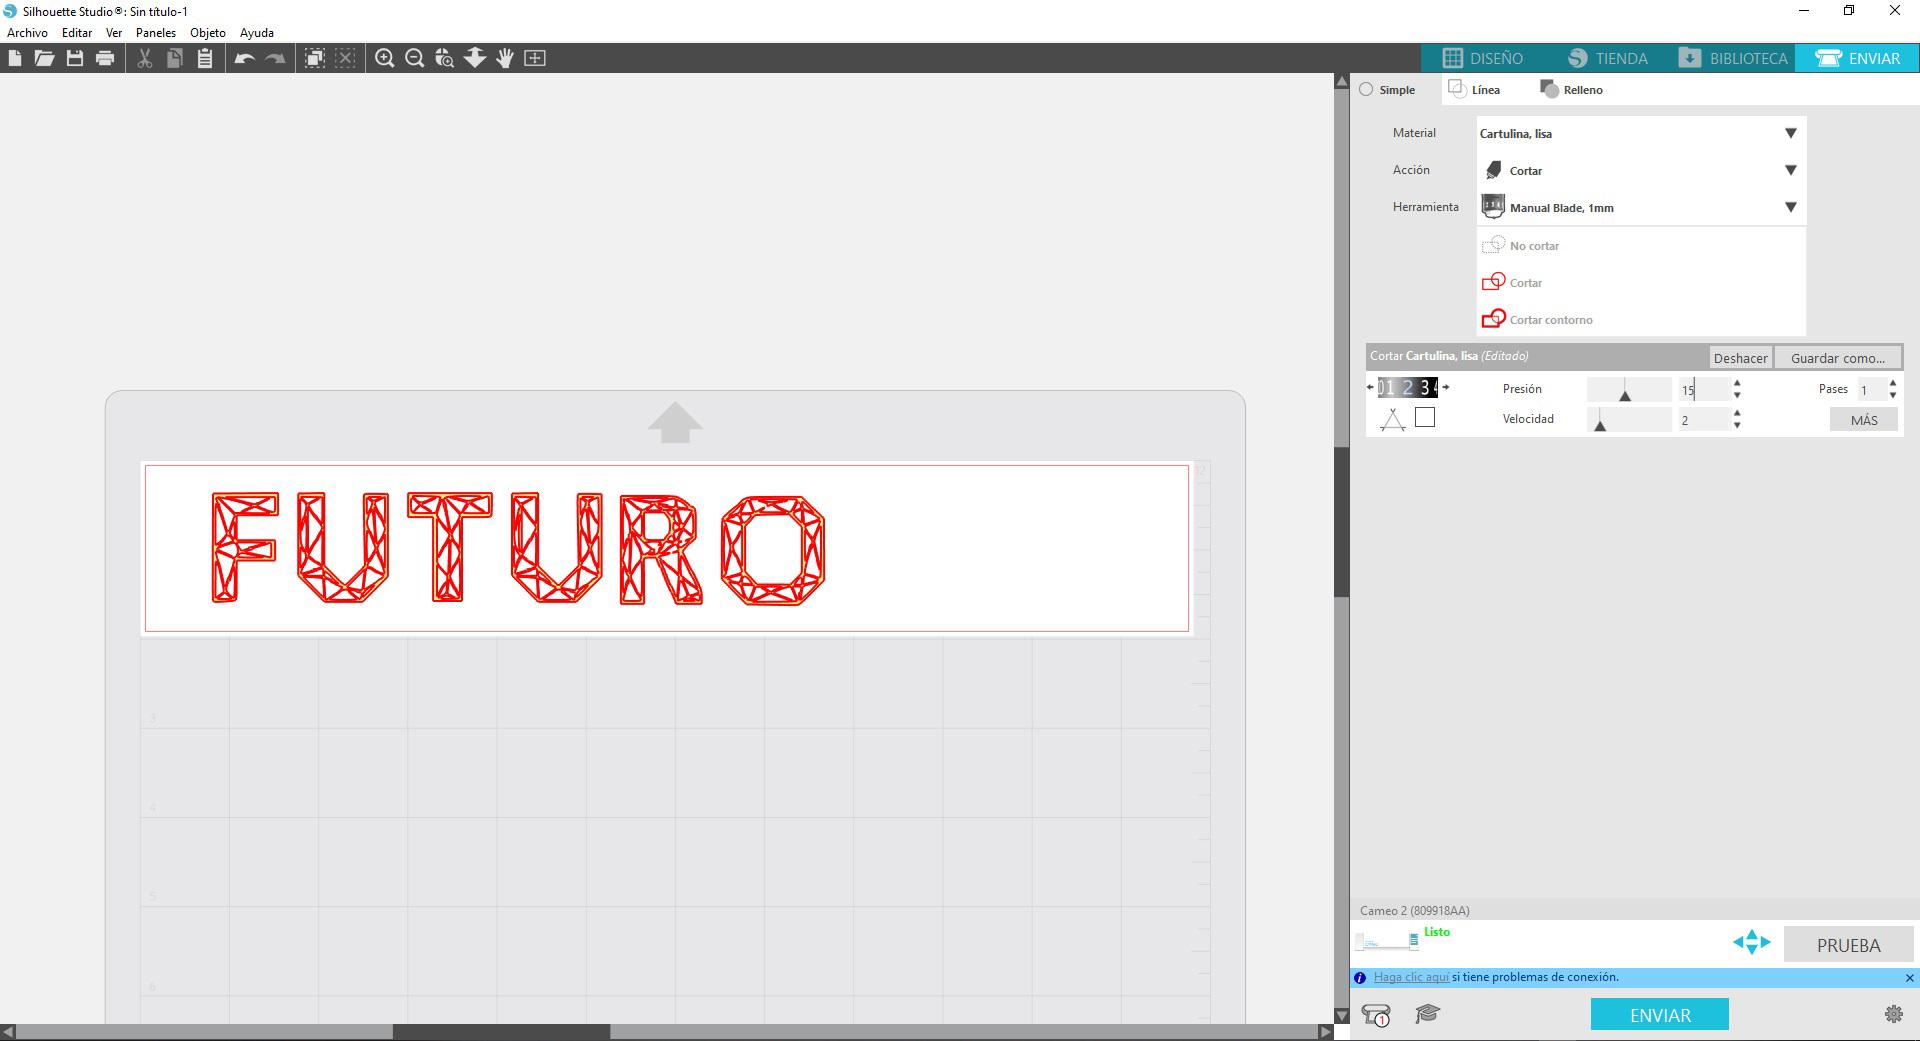Open send settings with the gear icon

tap(1893, 1014)
